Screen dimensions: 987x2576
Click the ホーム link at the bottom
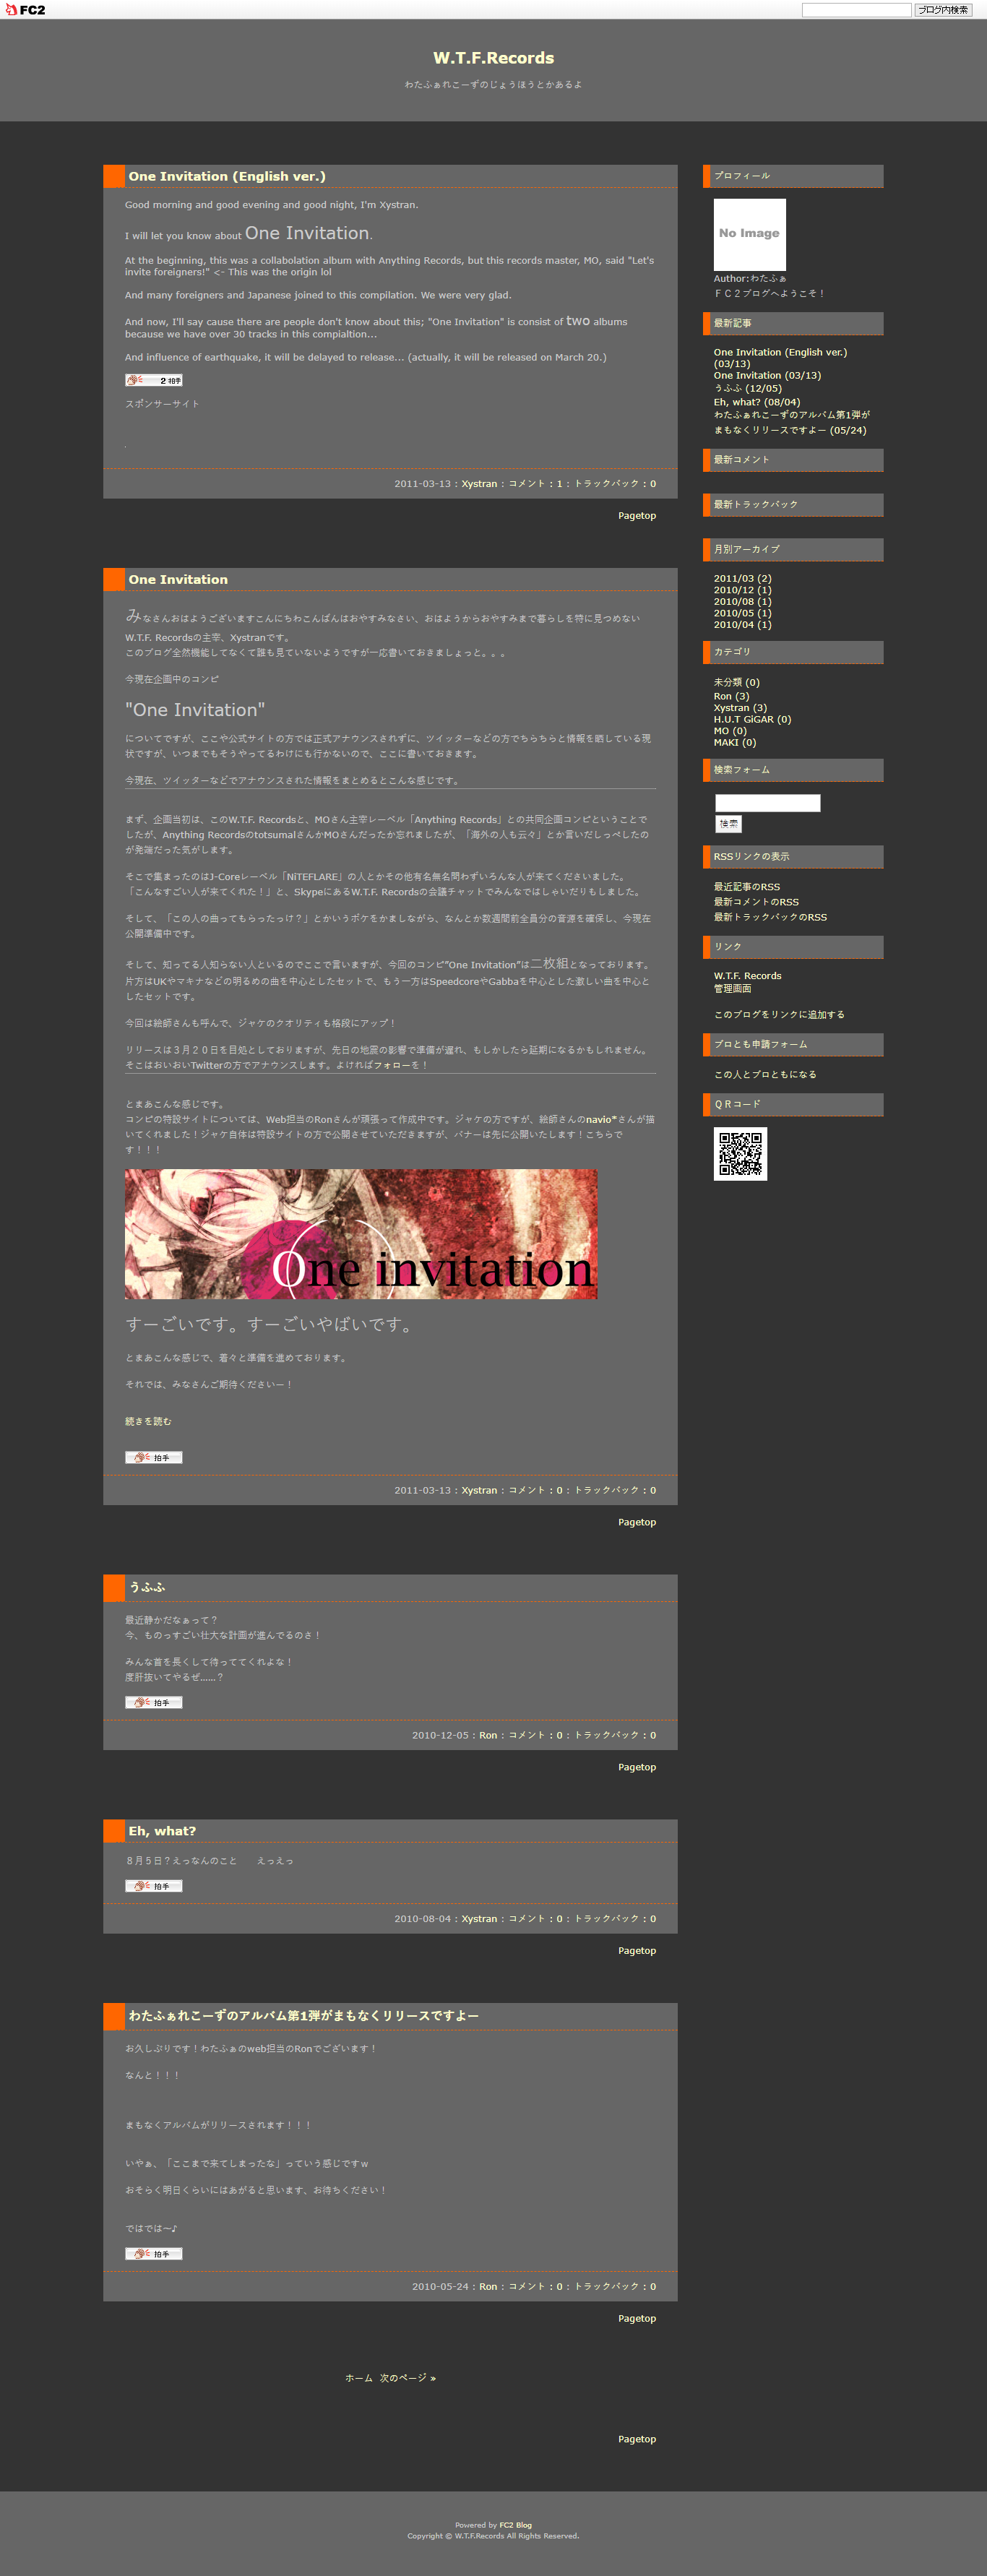pos(358,2378)
